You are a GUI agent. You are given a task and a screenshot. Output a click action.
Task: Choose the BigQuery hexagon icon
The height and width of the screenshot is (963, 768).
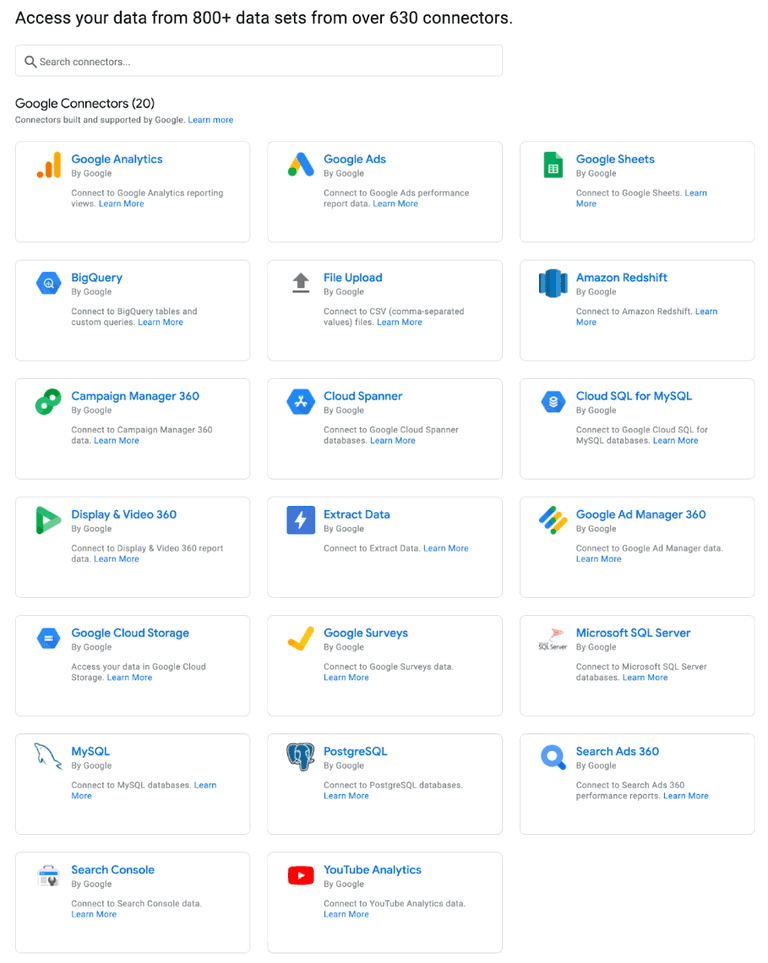coord(48,284)
